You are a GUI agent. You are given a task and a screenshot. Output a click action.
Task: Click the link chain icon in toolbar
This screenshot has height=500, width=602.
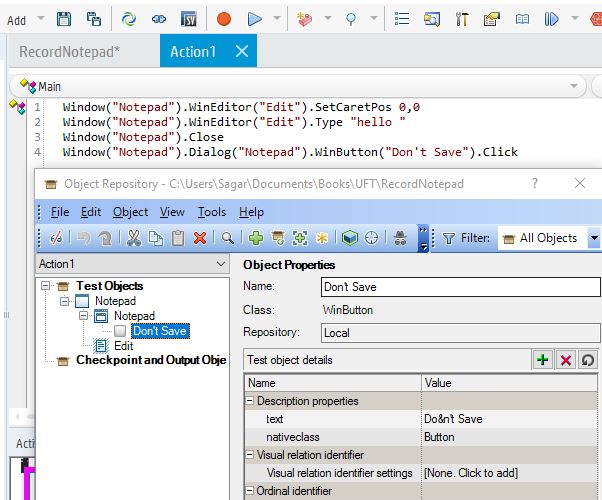click(159, 18)
